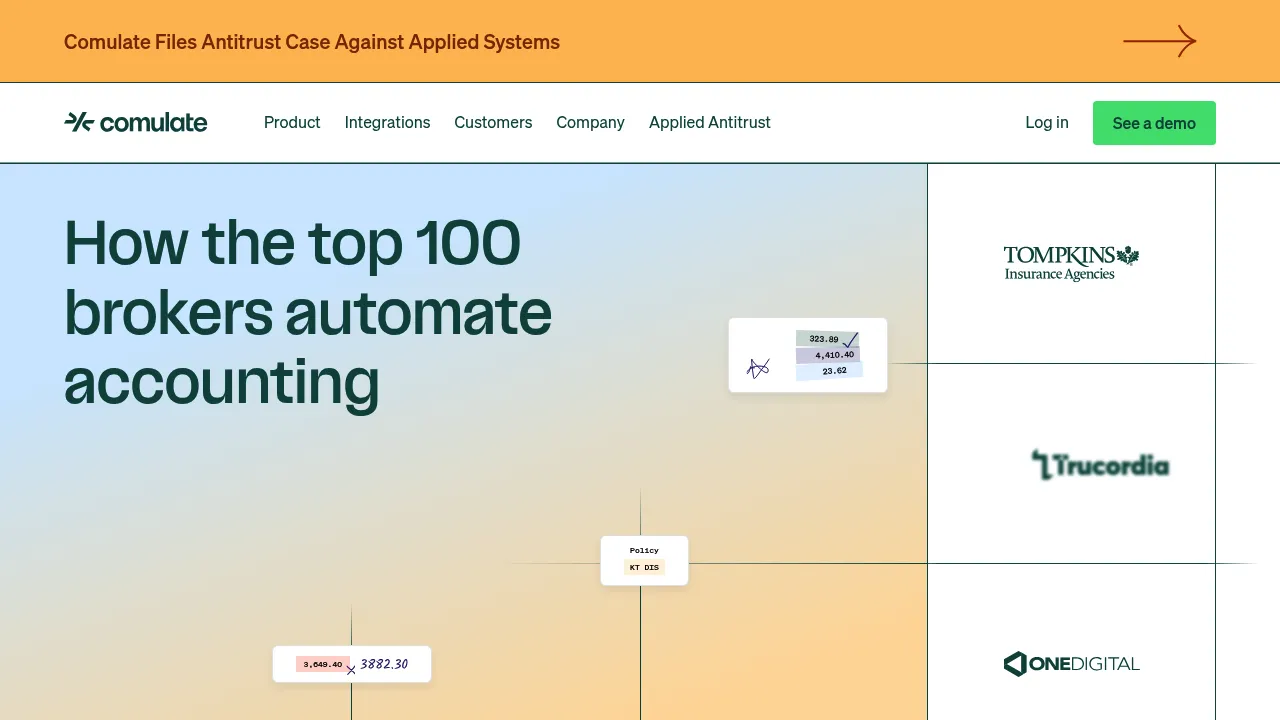Open the Integrations menu item
Viewport: 1280px width, 720px height.
click(x=387, y=122)
